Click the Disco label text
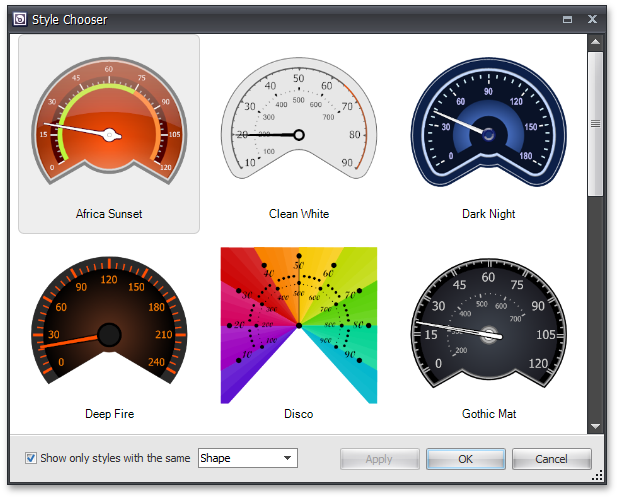The width and height of the screenshot is (620, 500). pos(298,414)
